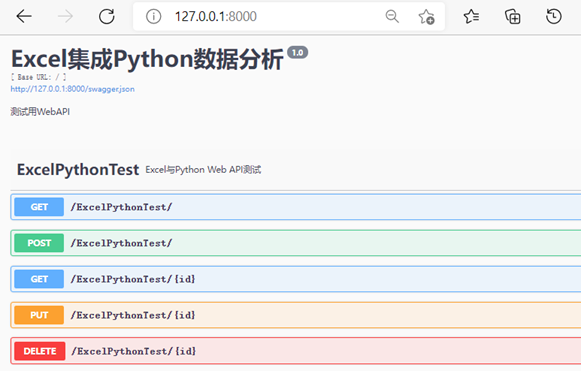581x371 pixels.
Task: Go forward using the forward arrow
Action: [66, 16]
